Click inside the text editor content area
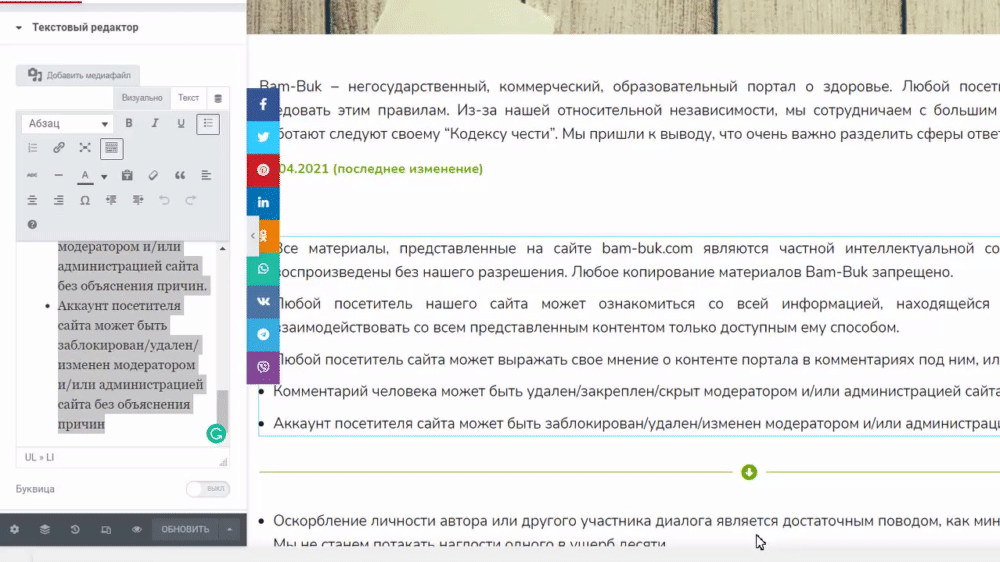The height and width of the screenshot is (562, 1000). pyautogui.click(x=121, y=344)
